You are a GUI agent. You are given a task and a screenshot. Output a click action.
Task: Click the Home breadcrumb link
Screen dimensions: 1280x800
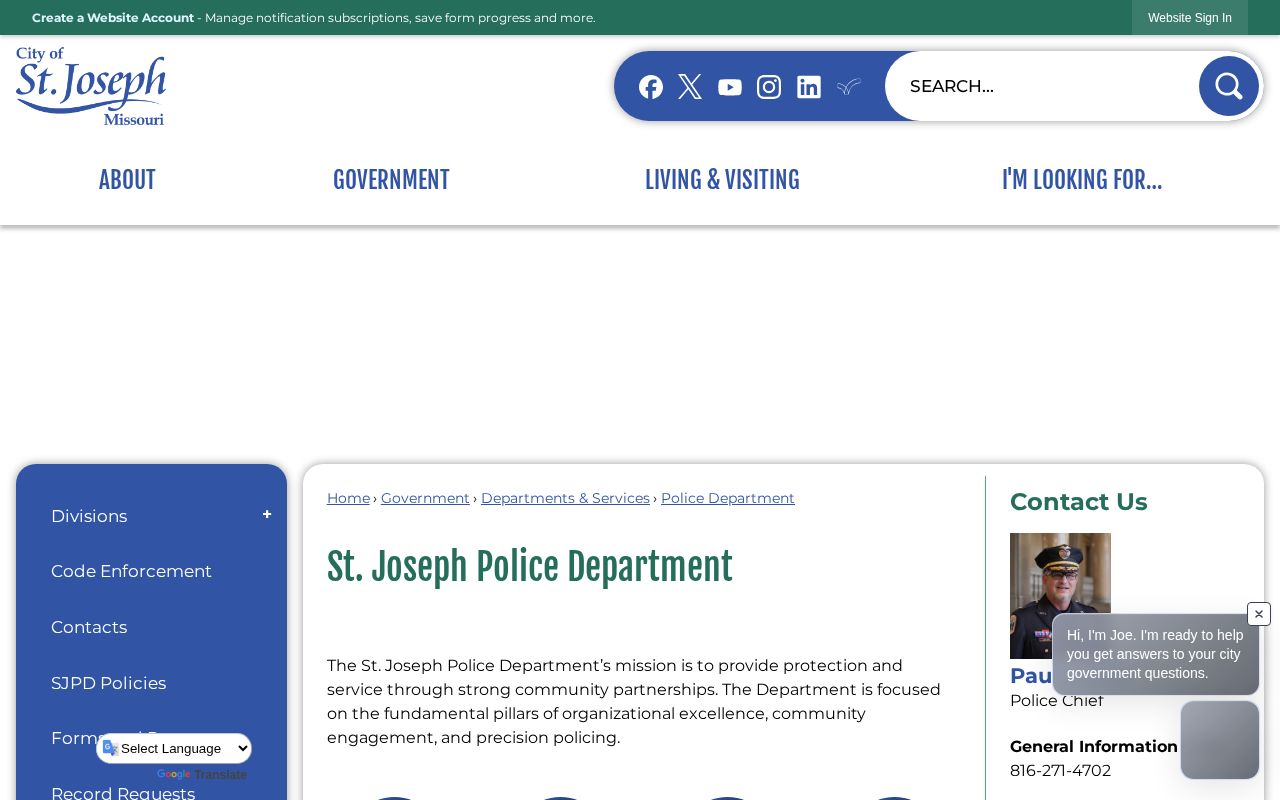(348, 498)
